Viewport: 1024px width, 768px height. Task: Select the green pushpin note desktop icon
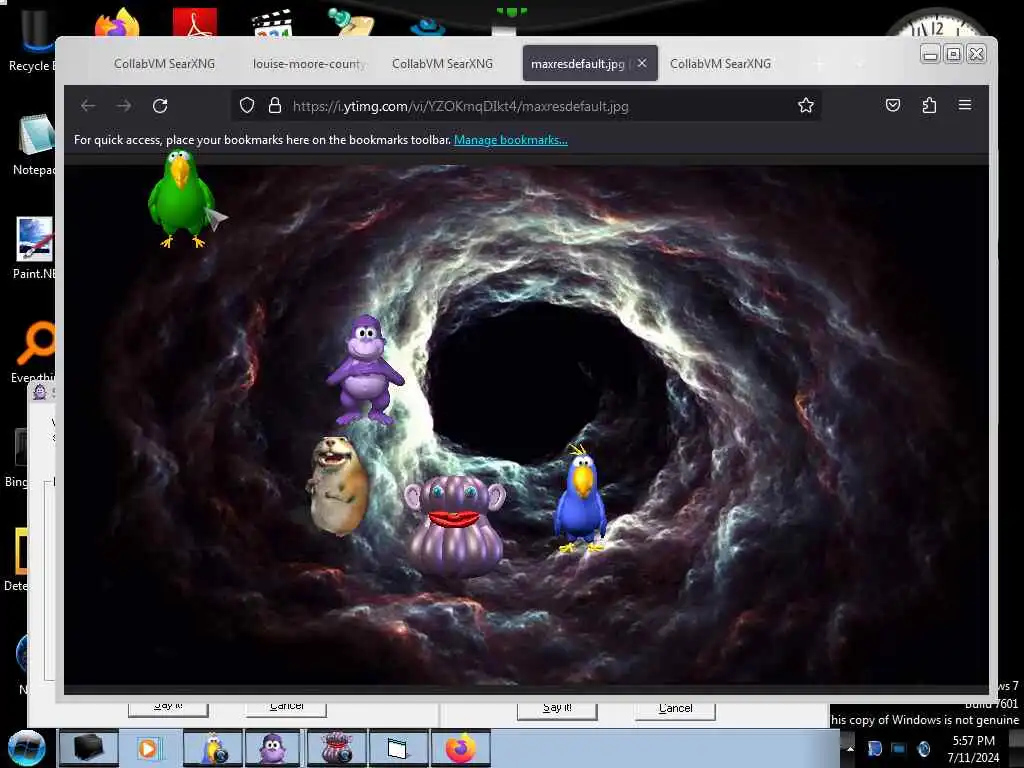(x=351, y=22)
